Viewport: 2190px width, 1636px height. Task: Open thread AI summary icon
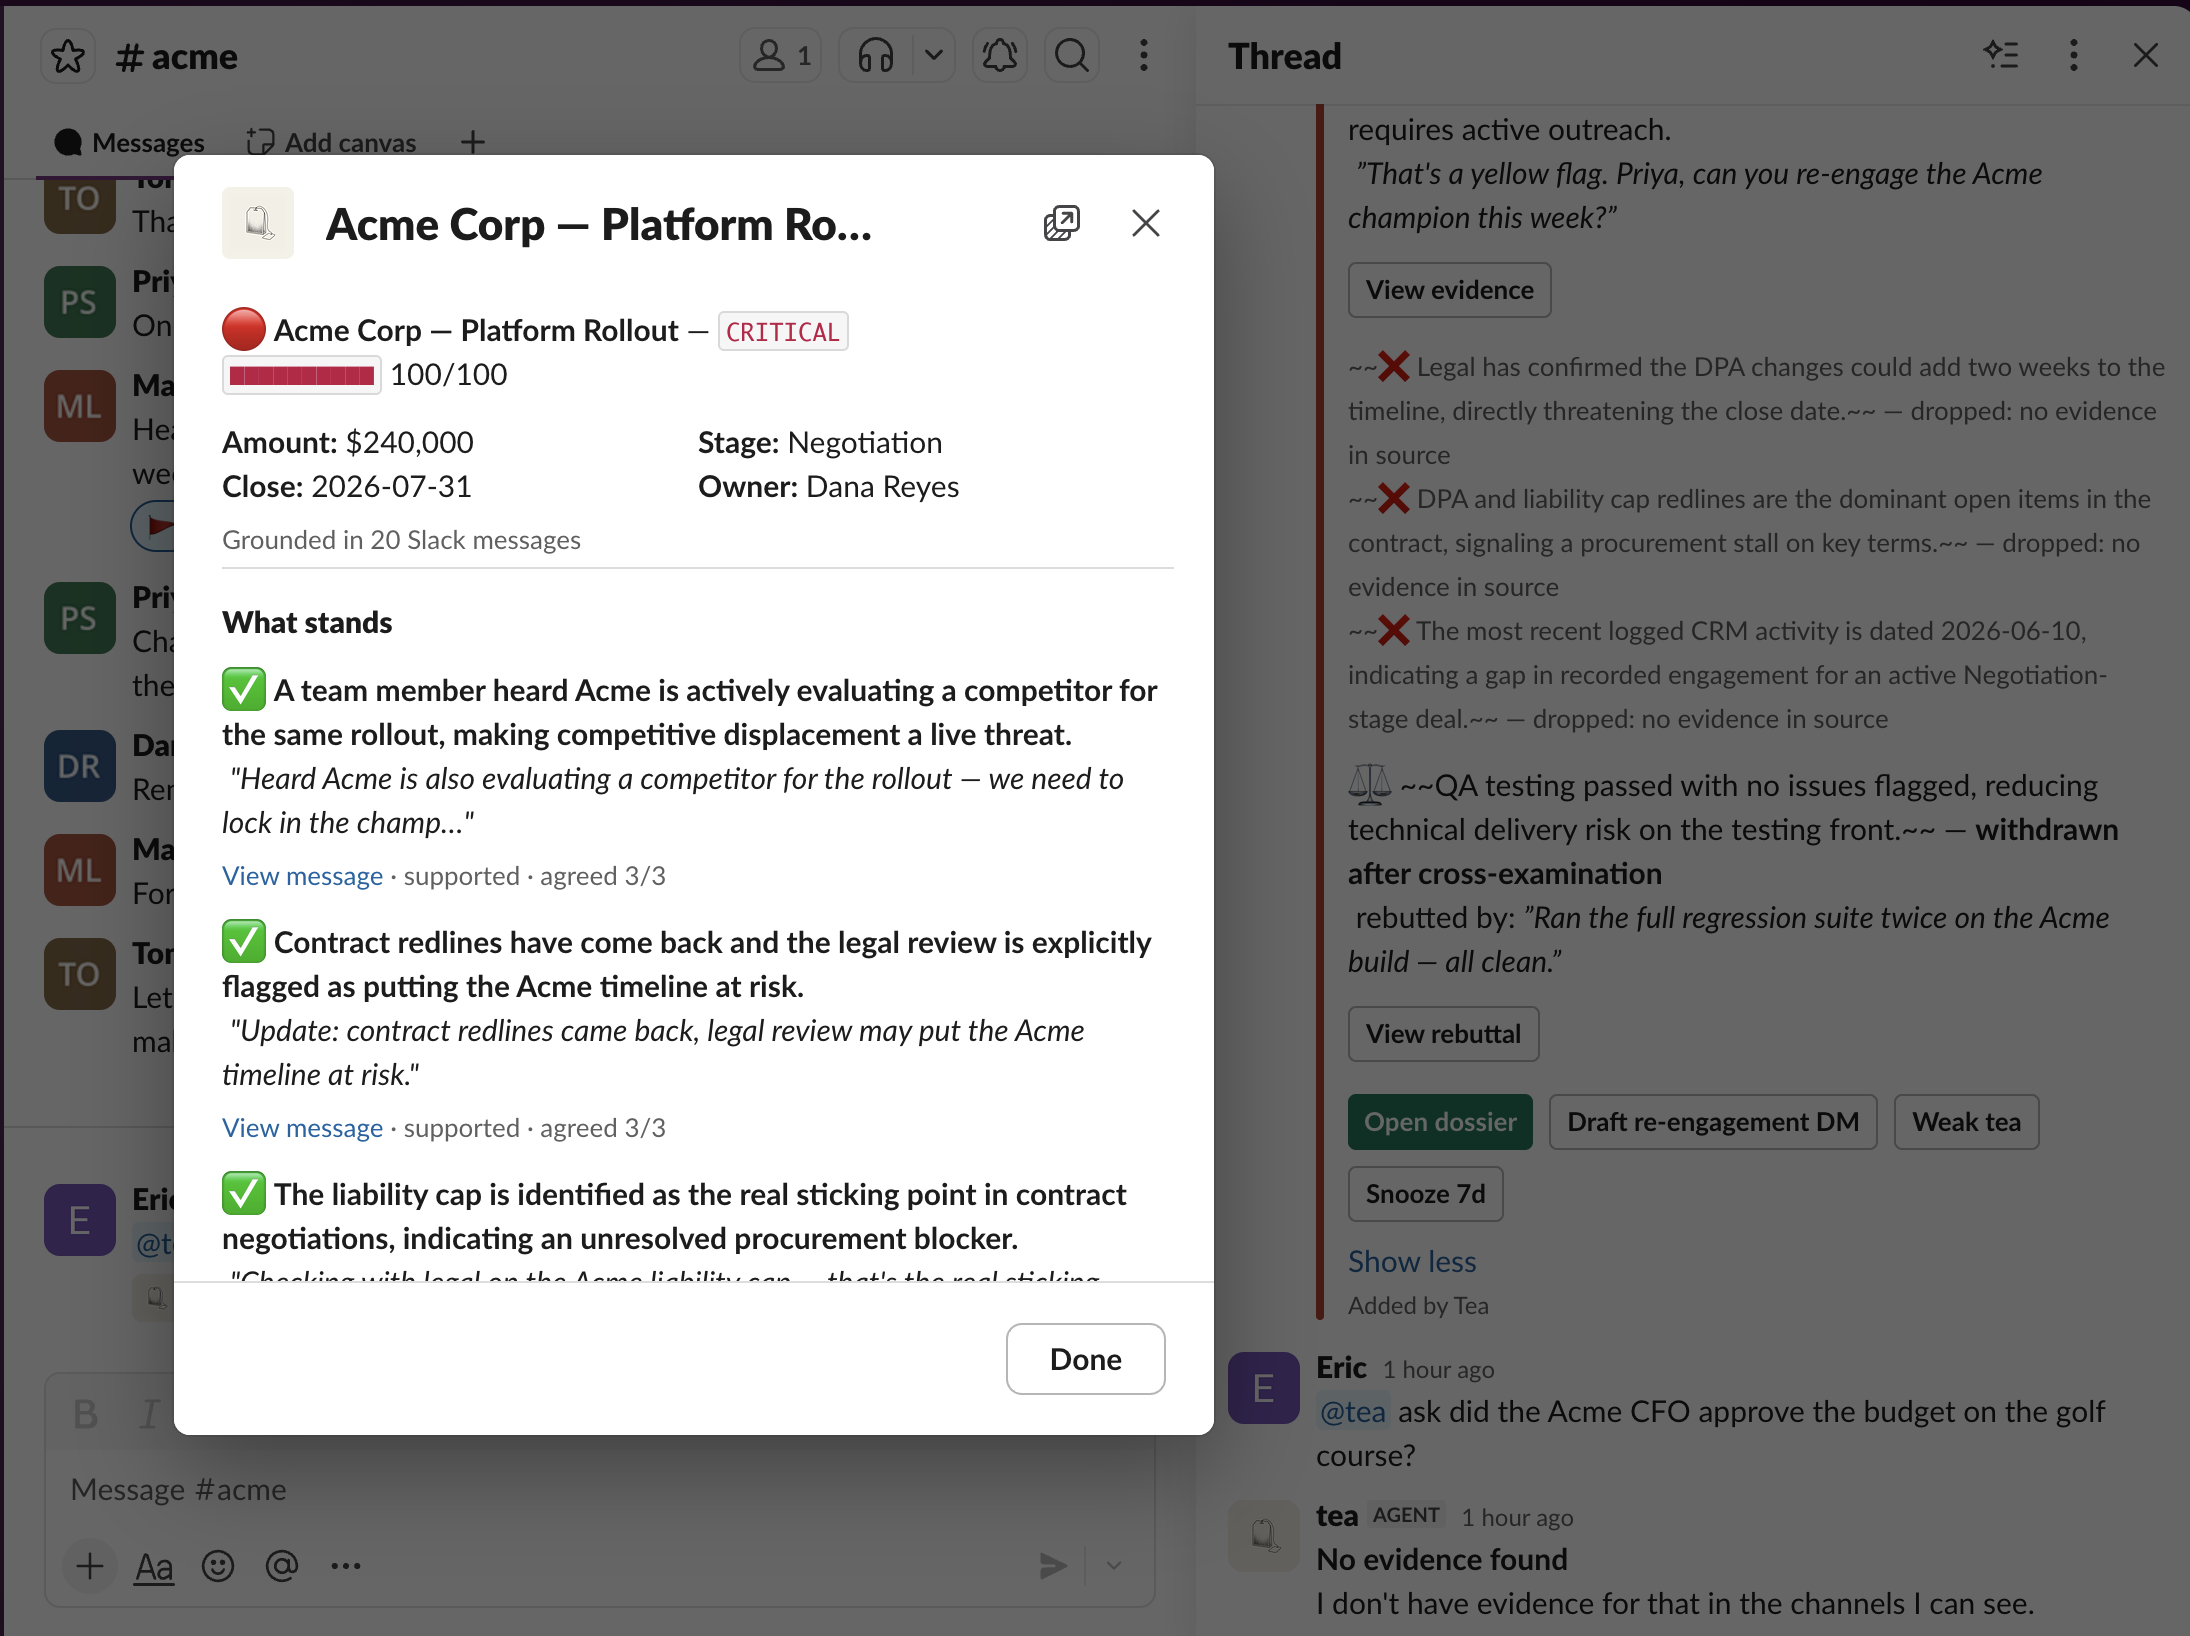[2001, 55]
